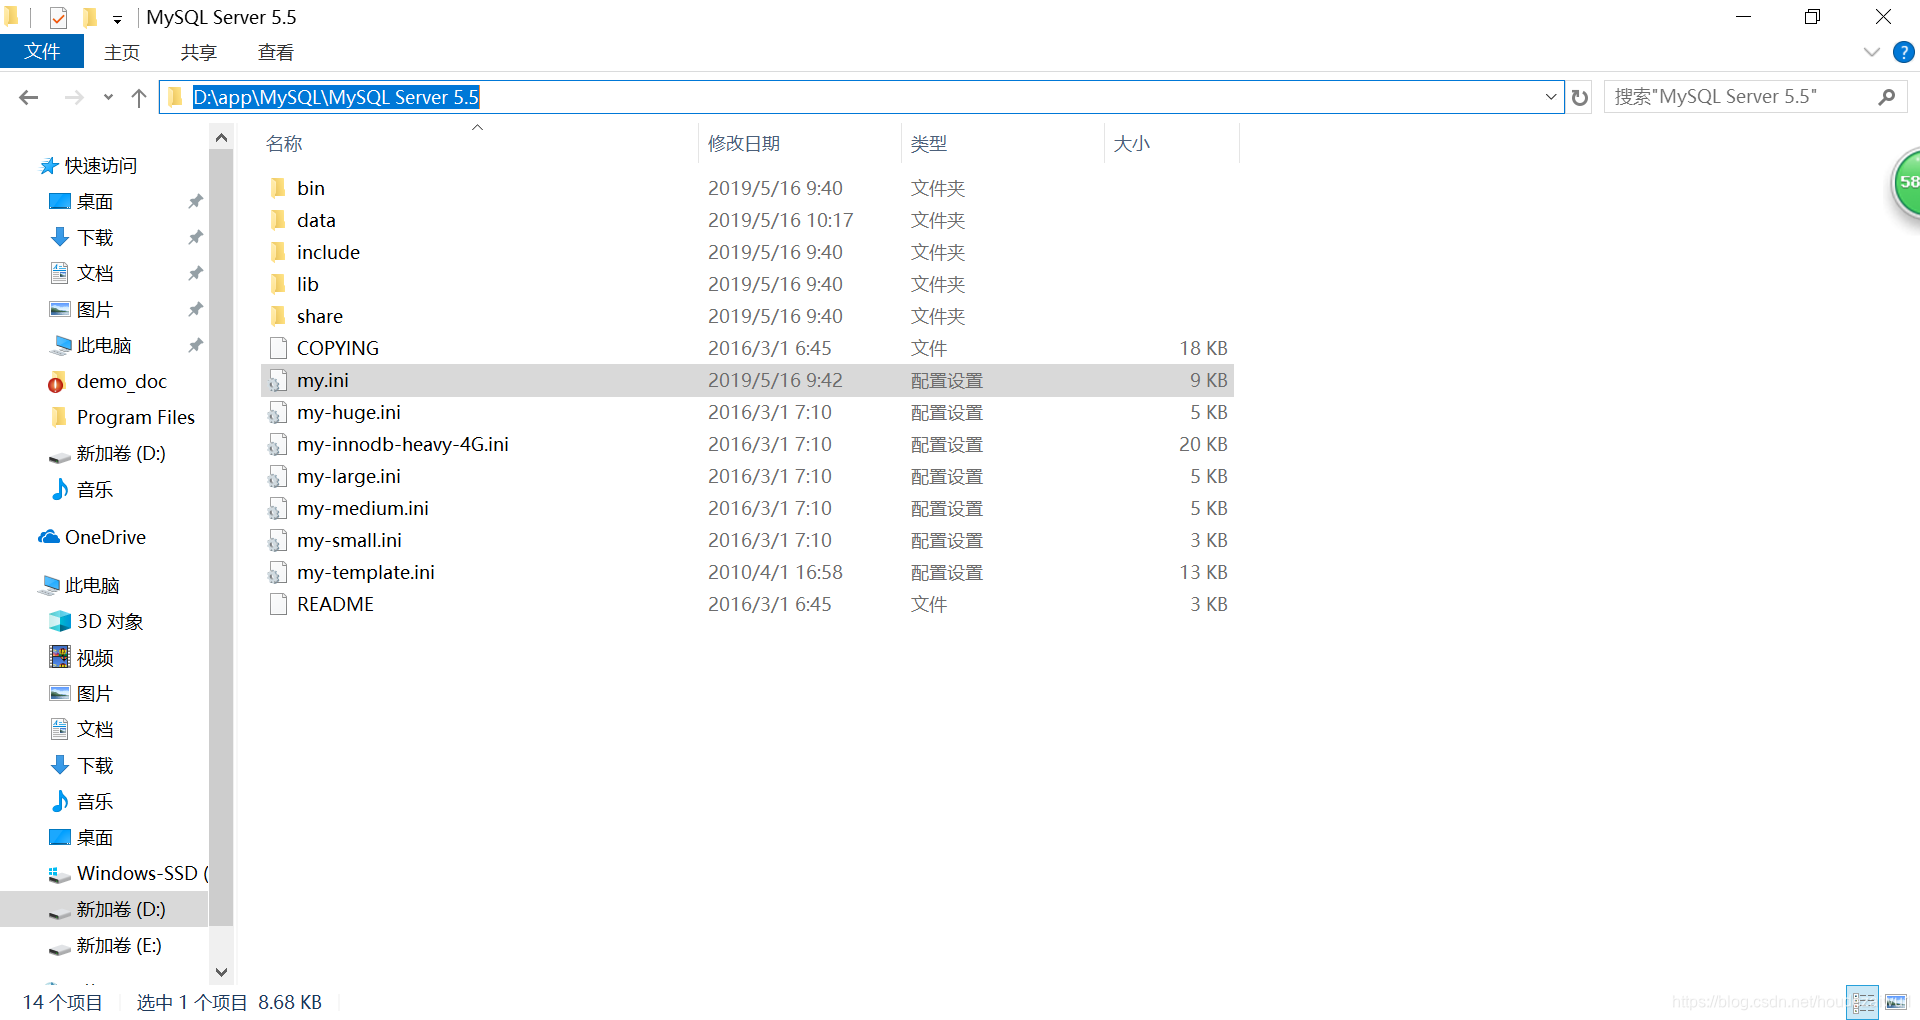Select the lib folder icon
Screen dimensions: 1920x1020
click(x=278, y=284)
